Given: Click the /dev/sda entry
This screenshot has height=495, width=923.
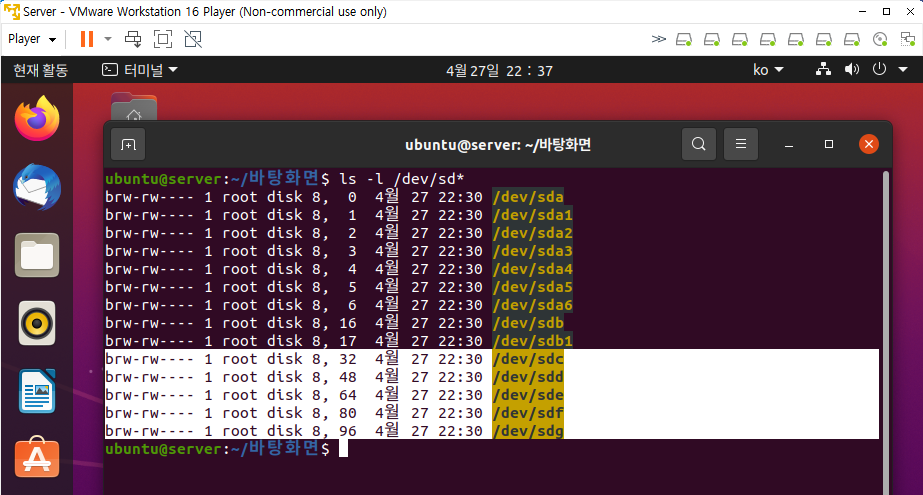Looking at the screenshot, I should 528,197.
